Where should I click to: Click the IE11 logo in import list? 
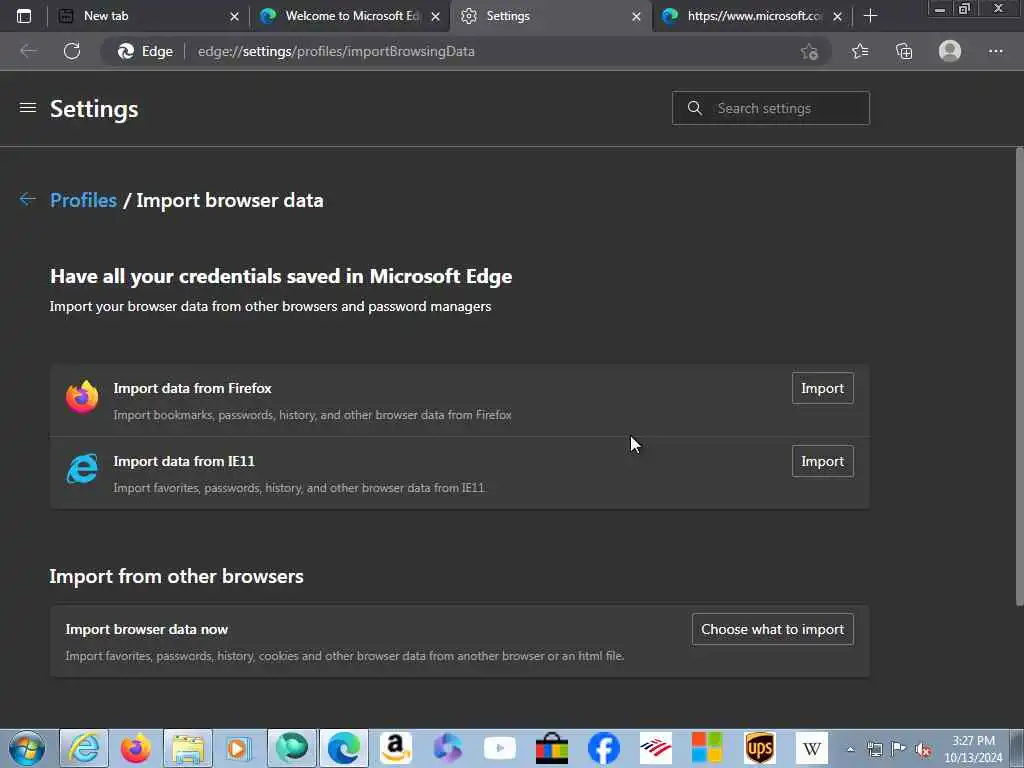click(82, 469)
